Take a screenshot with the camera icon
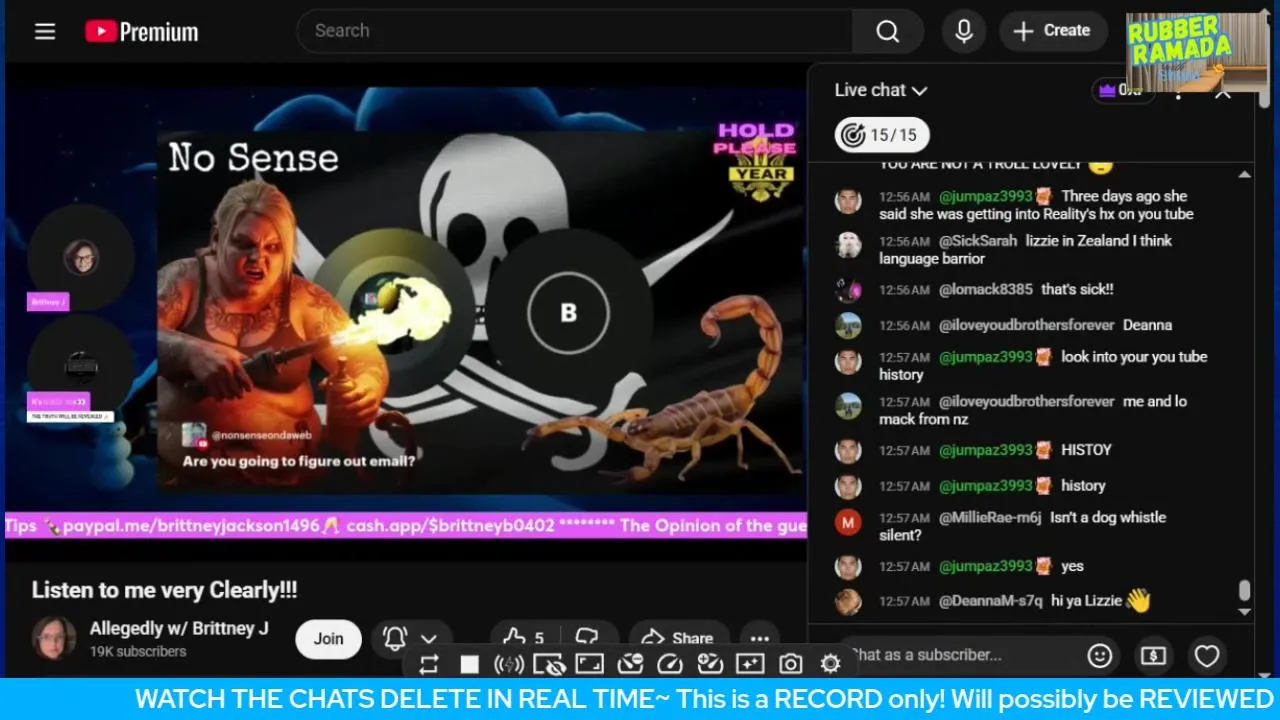This screenshot has width=1280, height=720. (790, 664)
